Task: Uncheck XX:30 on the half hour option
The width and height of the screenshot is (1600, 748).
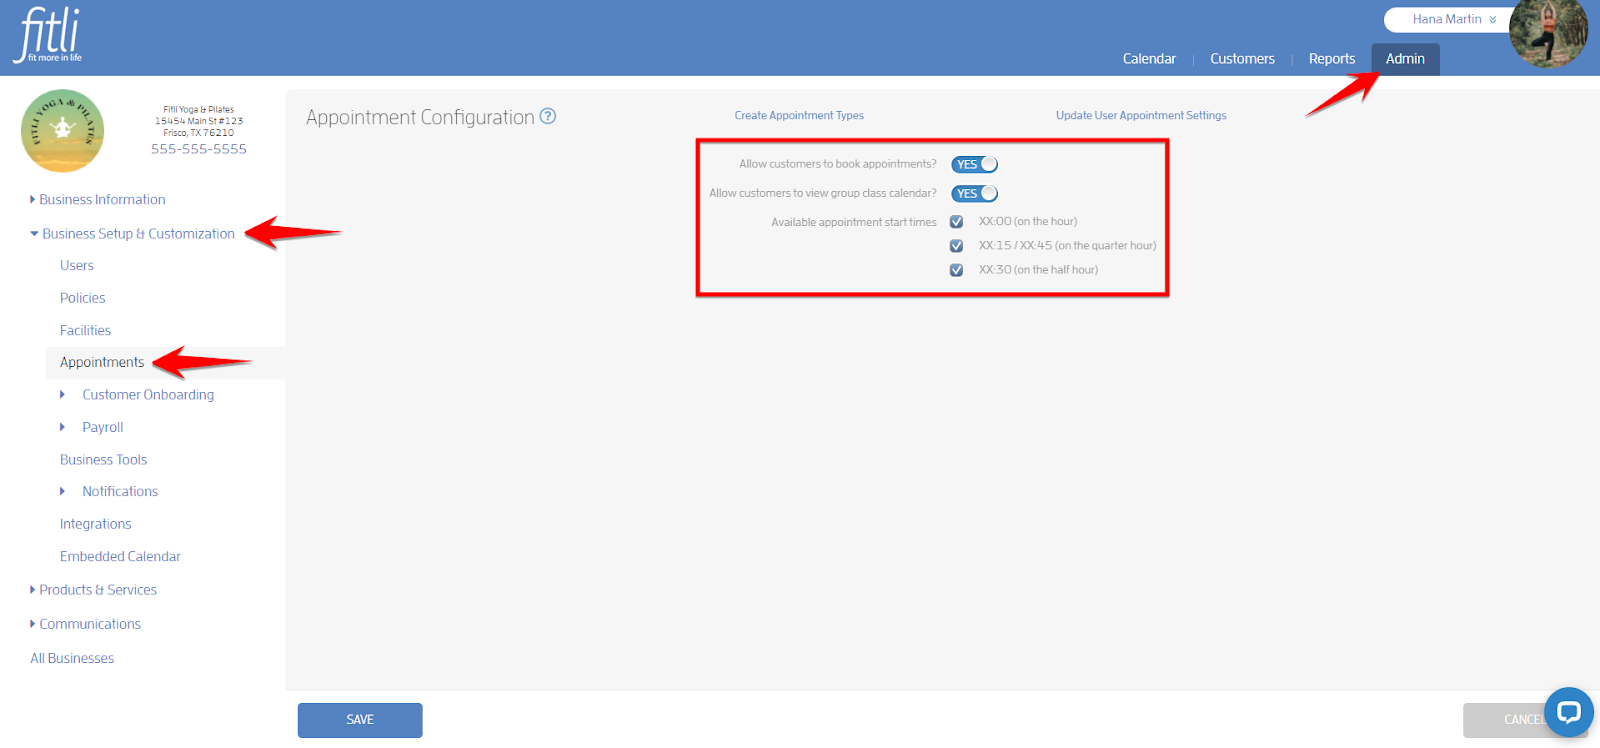Action: [957, 270]
